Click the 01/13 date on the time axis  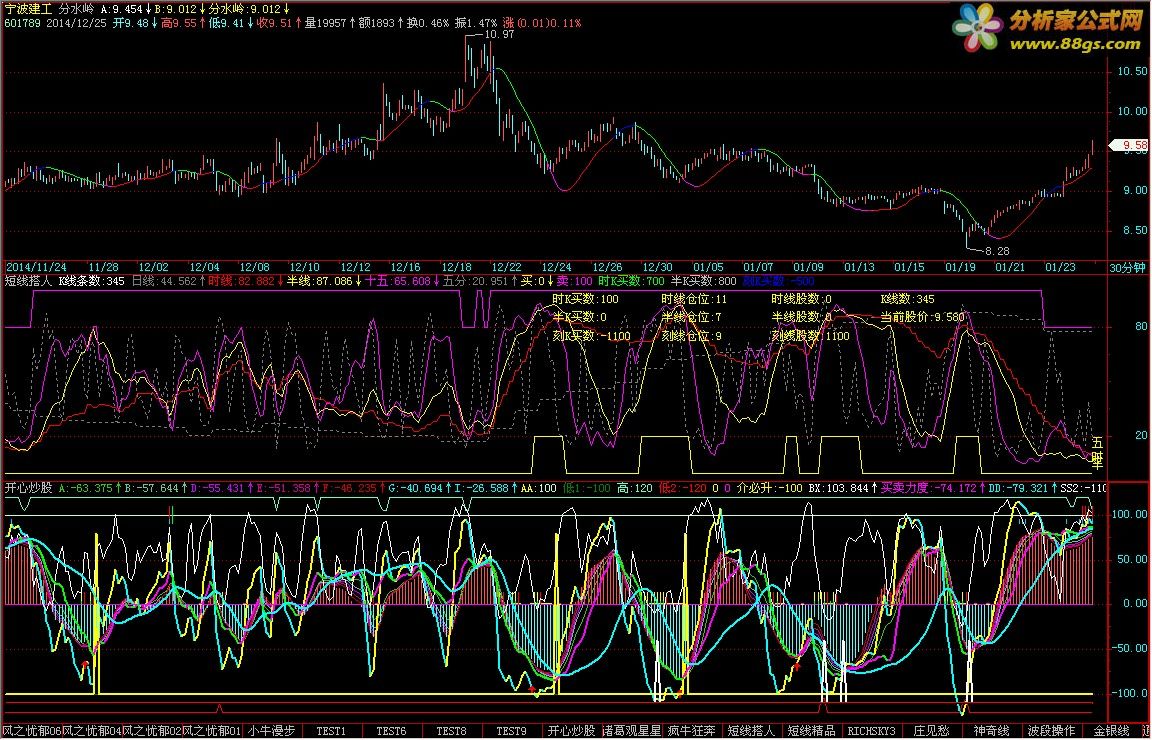[859, 267]
